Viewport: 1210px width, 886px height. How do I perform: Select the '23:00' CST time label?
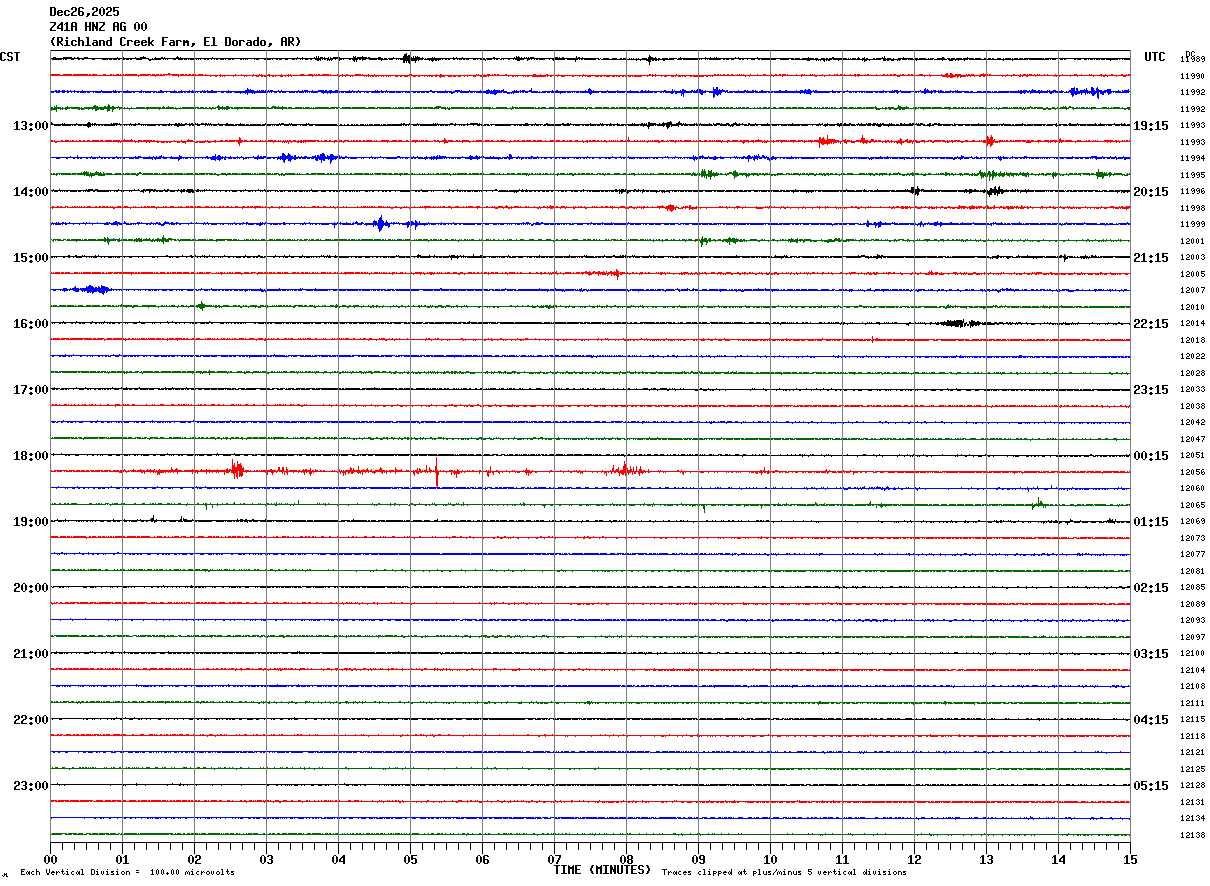coord(31,786)
